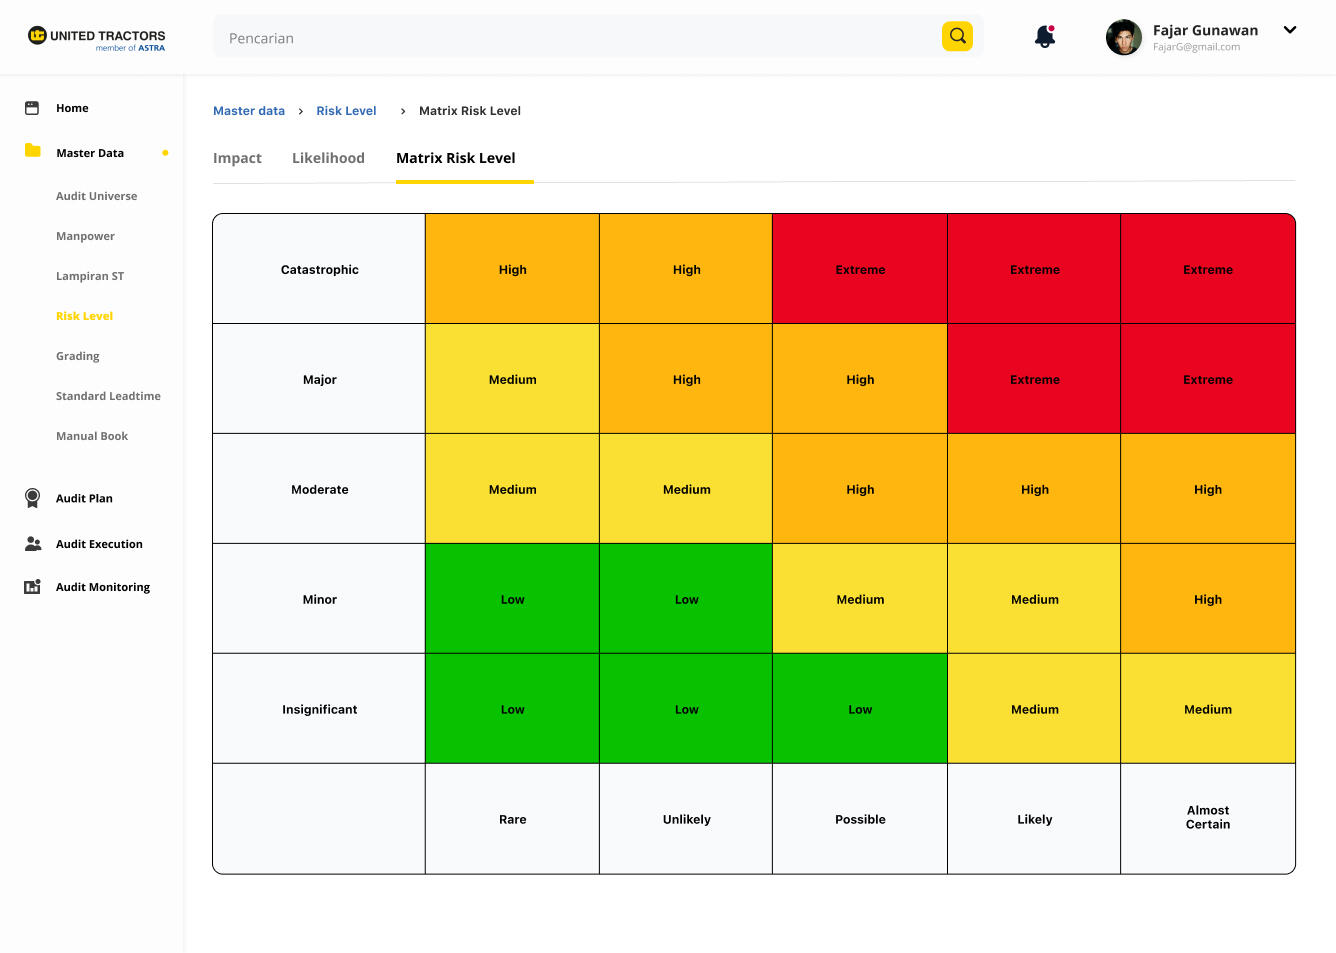Click the Home calendar icon in sidebar
This screenshot has height=953, width=1336.
[32, 108]
